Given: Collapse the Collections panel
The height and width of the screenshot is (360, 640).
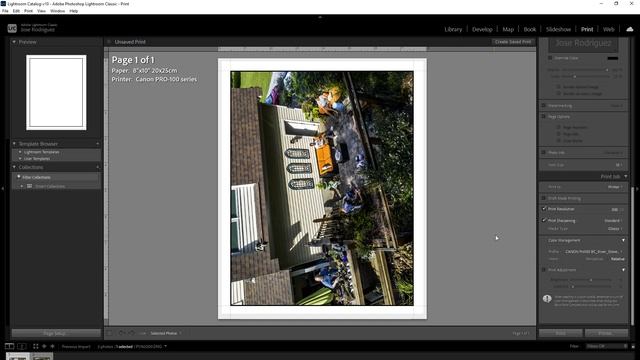Looking at the screenshot, I should (x=14, y=167).
